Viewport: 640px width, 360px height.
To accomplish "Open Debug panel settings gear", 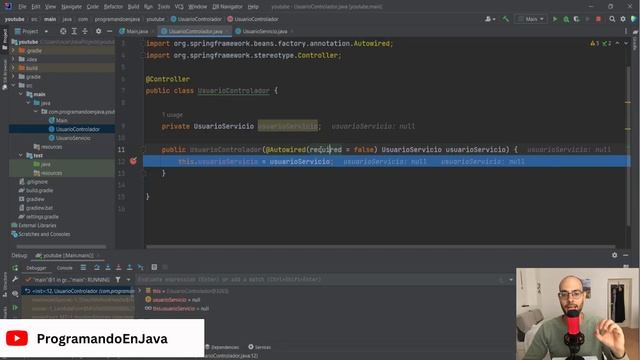I will (615, 255).
